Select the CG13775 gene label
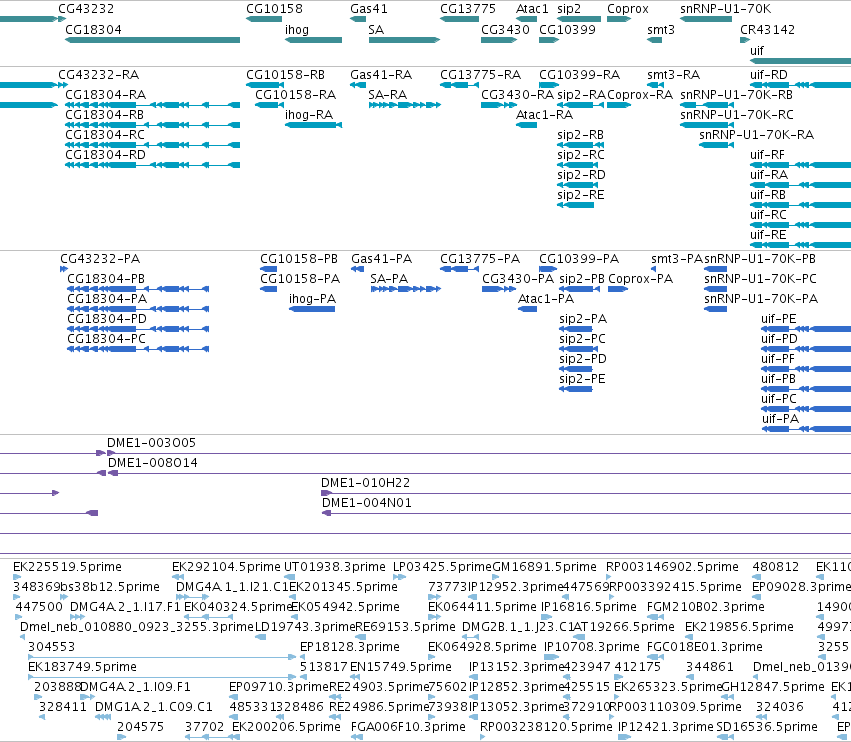Viewport: 851px width, 742px height. [x=468, y=9]
